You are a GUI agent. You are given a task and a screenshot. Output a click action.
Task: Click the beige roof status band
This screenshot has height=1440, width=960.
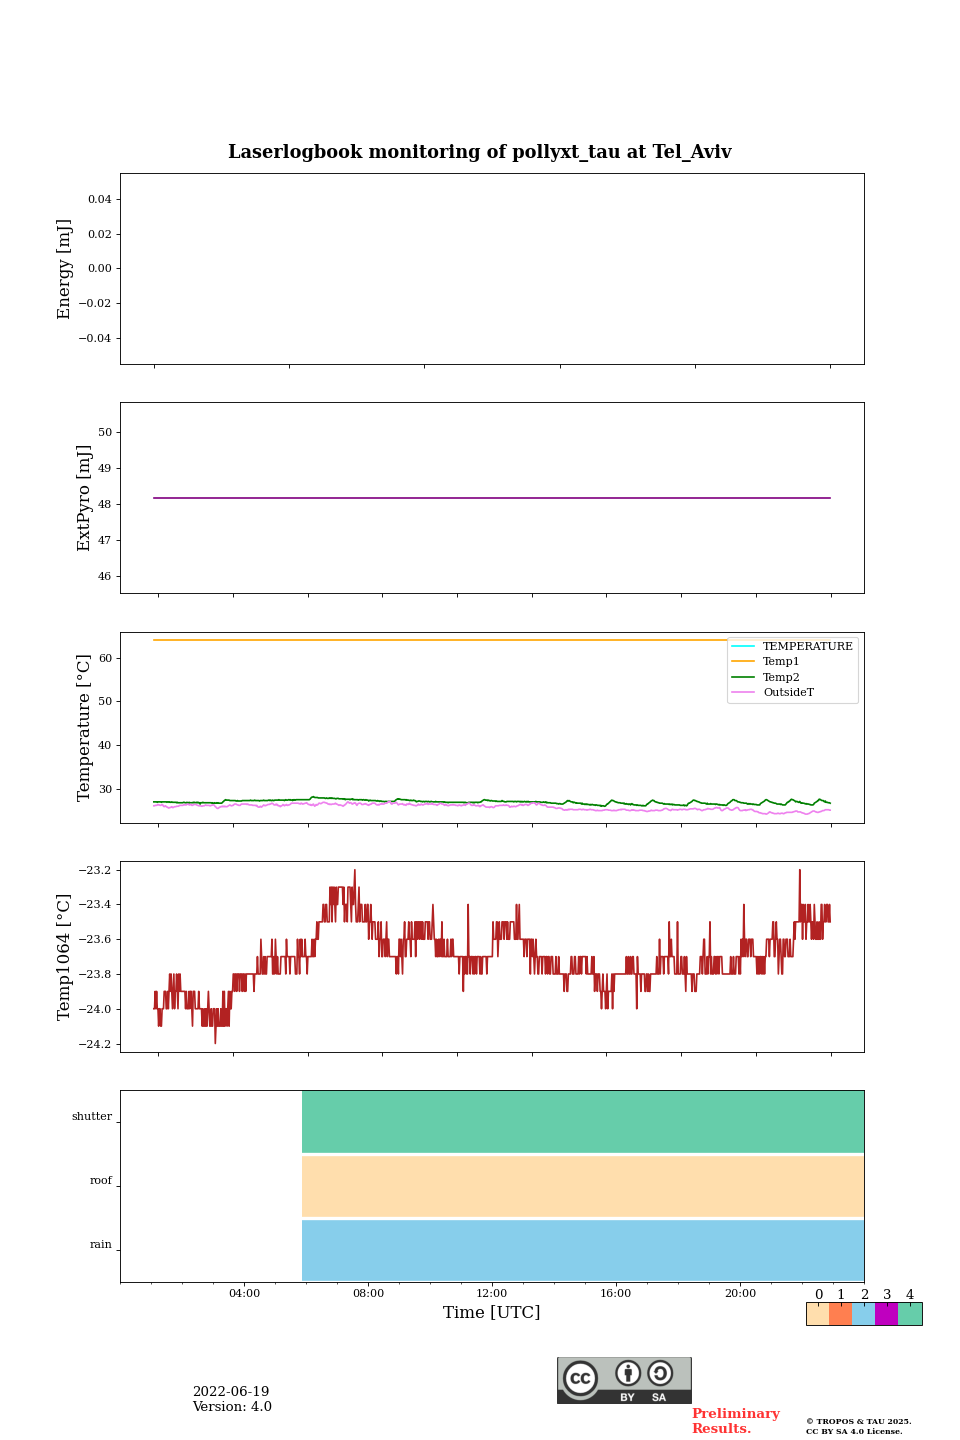[x=583, y=1186]
